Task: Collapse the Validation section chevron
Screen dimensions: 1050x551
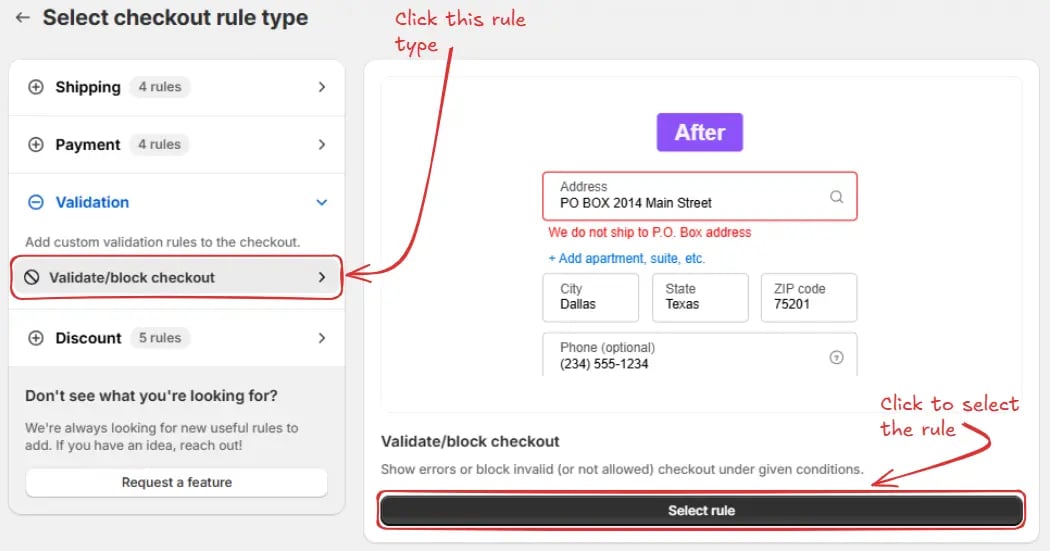Action: coord(322,202)
